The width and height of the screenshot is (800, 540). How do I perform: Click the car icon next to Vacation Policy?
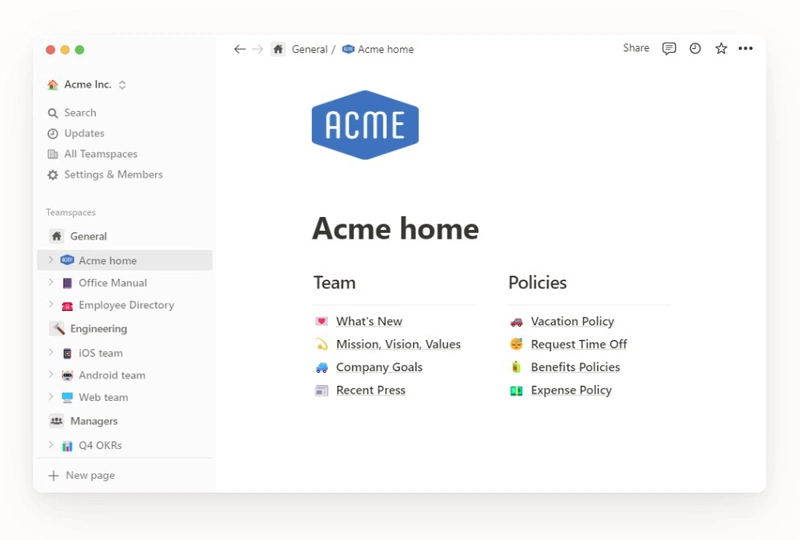point(516,322)
